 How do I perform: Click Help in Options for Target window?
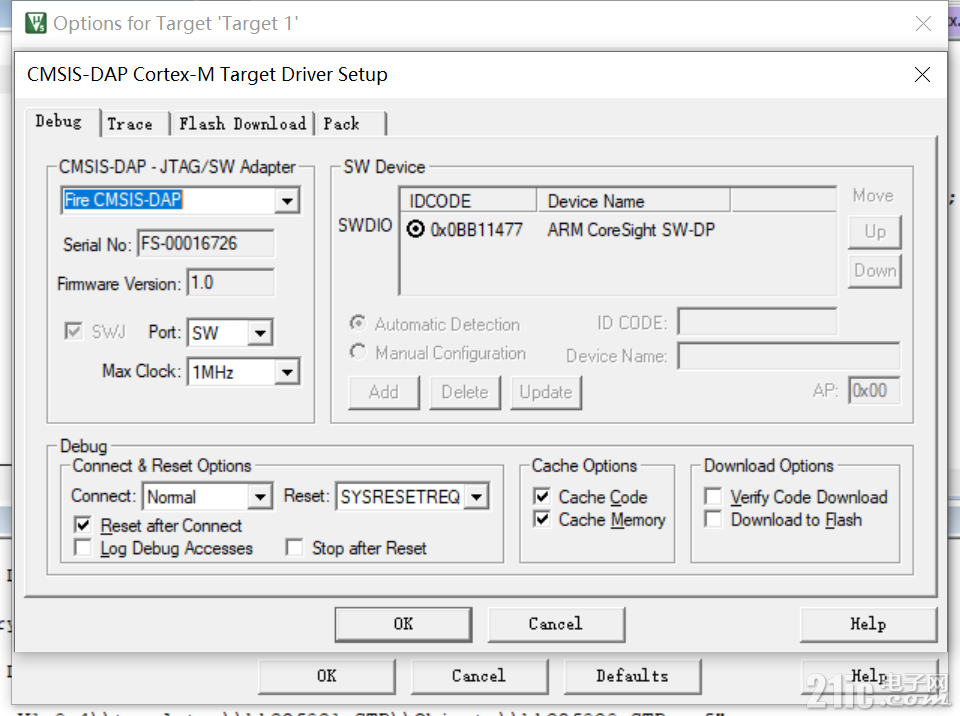[869, 676]
